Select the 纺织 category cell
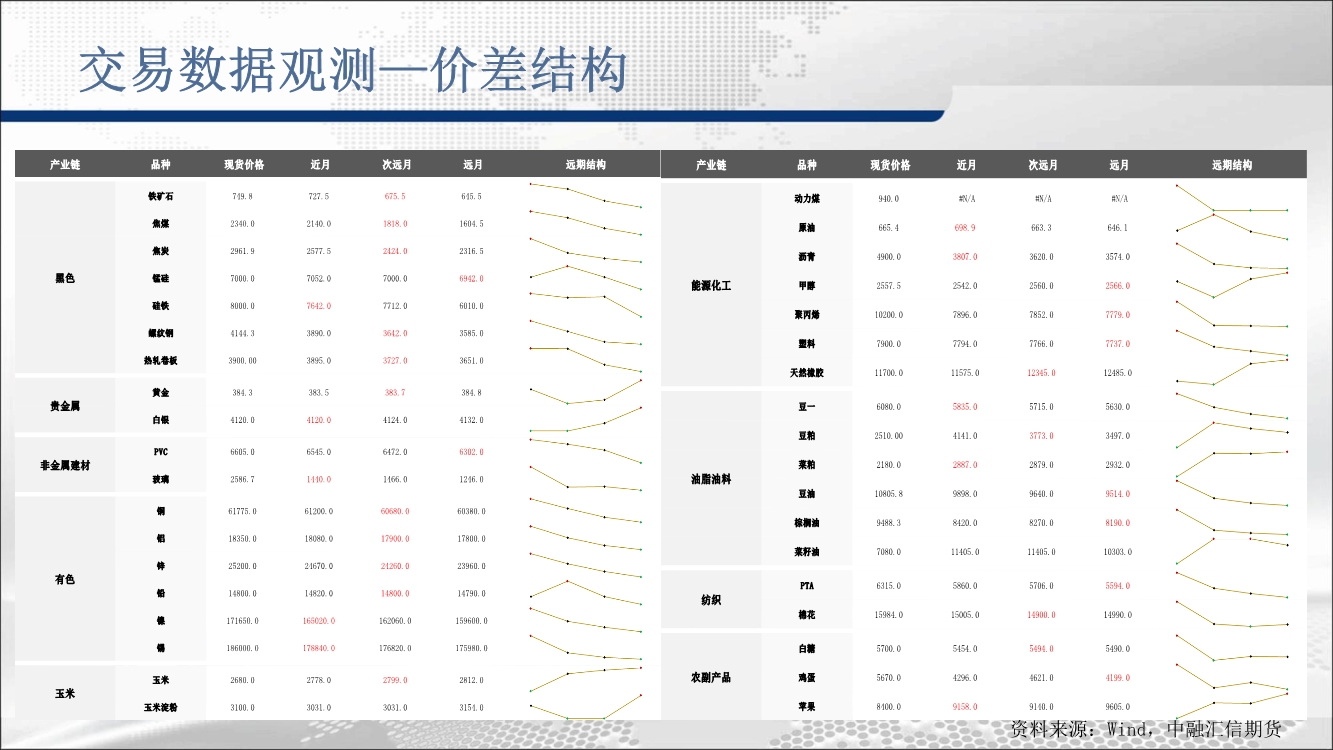Image resolution: width=1333 pixels, height=750 pixels. coord(711,600)
